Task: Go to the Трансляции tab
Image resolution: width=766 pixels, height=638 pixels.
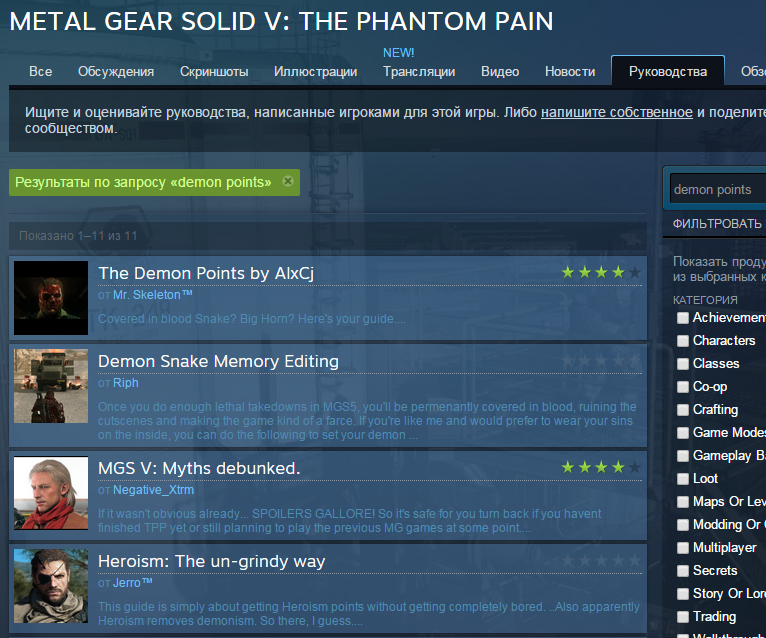Action: click(419, 71)
